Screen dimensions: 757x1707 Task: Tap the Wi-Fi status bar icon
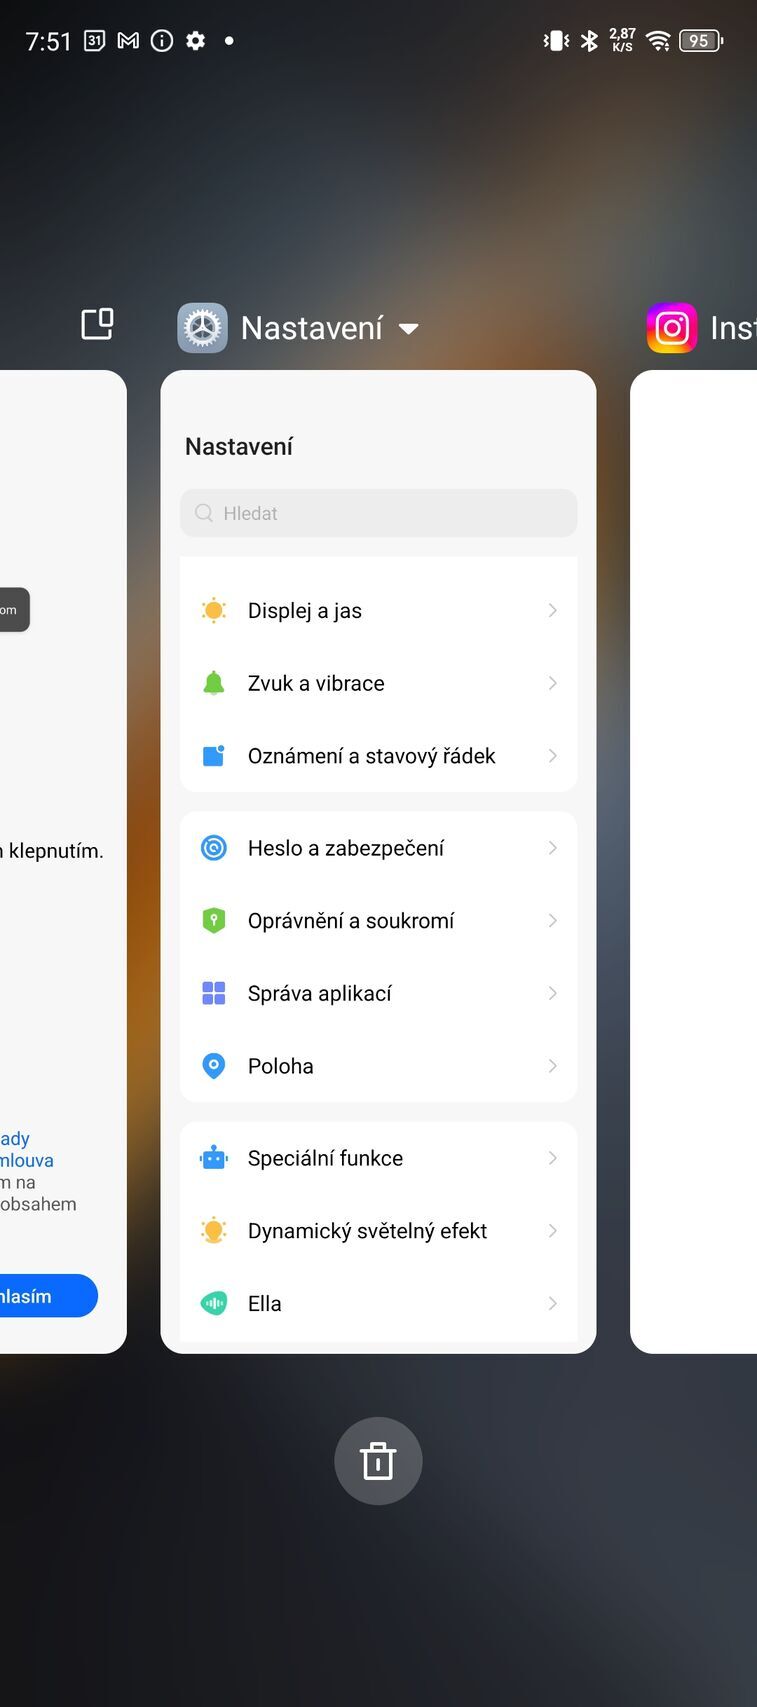point(658,41)
